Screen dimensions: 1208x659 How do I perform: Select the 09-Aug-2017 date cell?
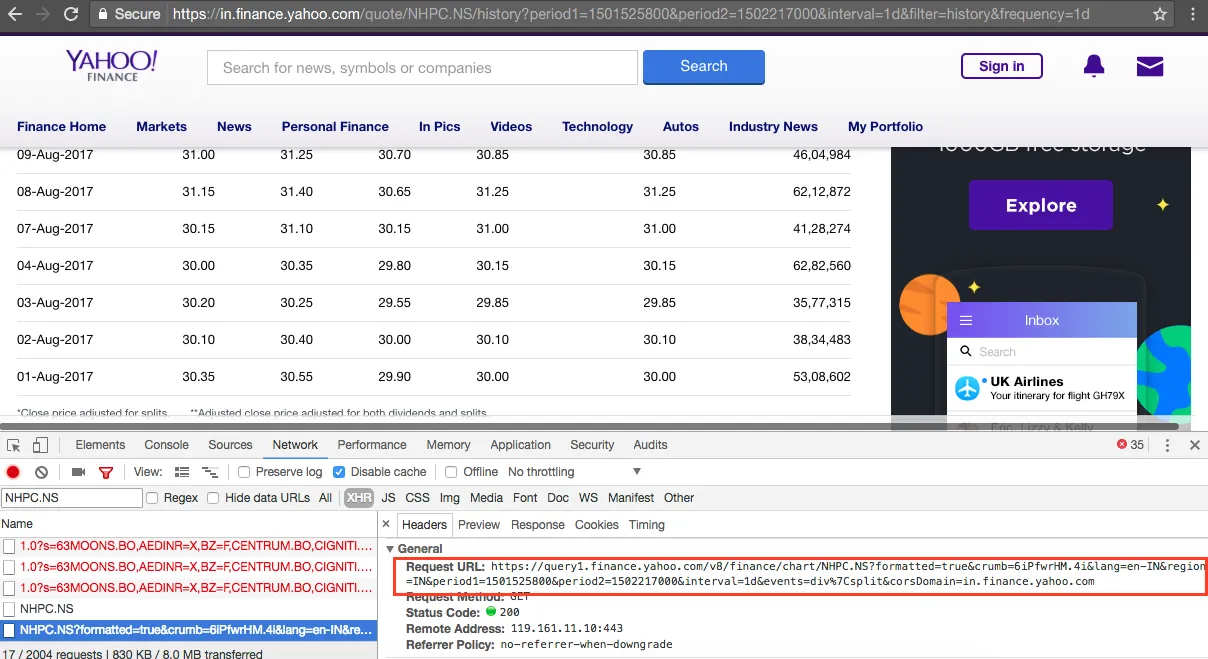click(55, 155)
